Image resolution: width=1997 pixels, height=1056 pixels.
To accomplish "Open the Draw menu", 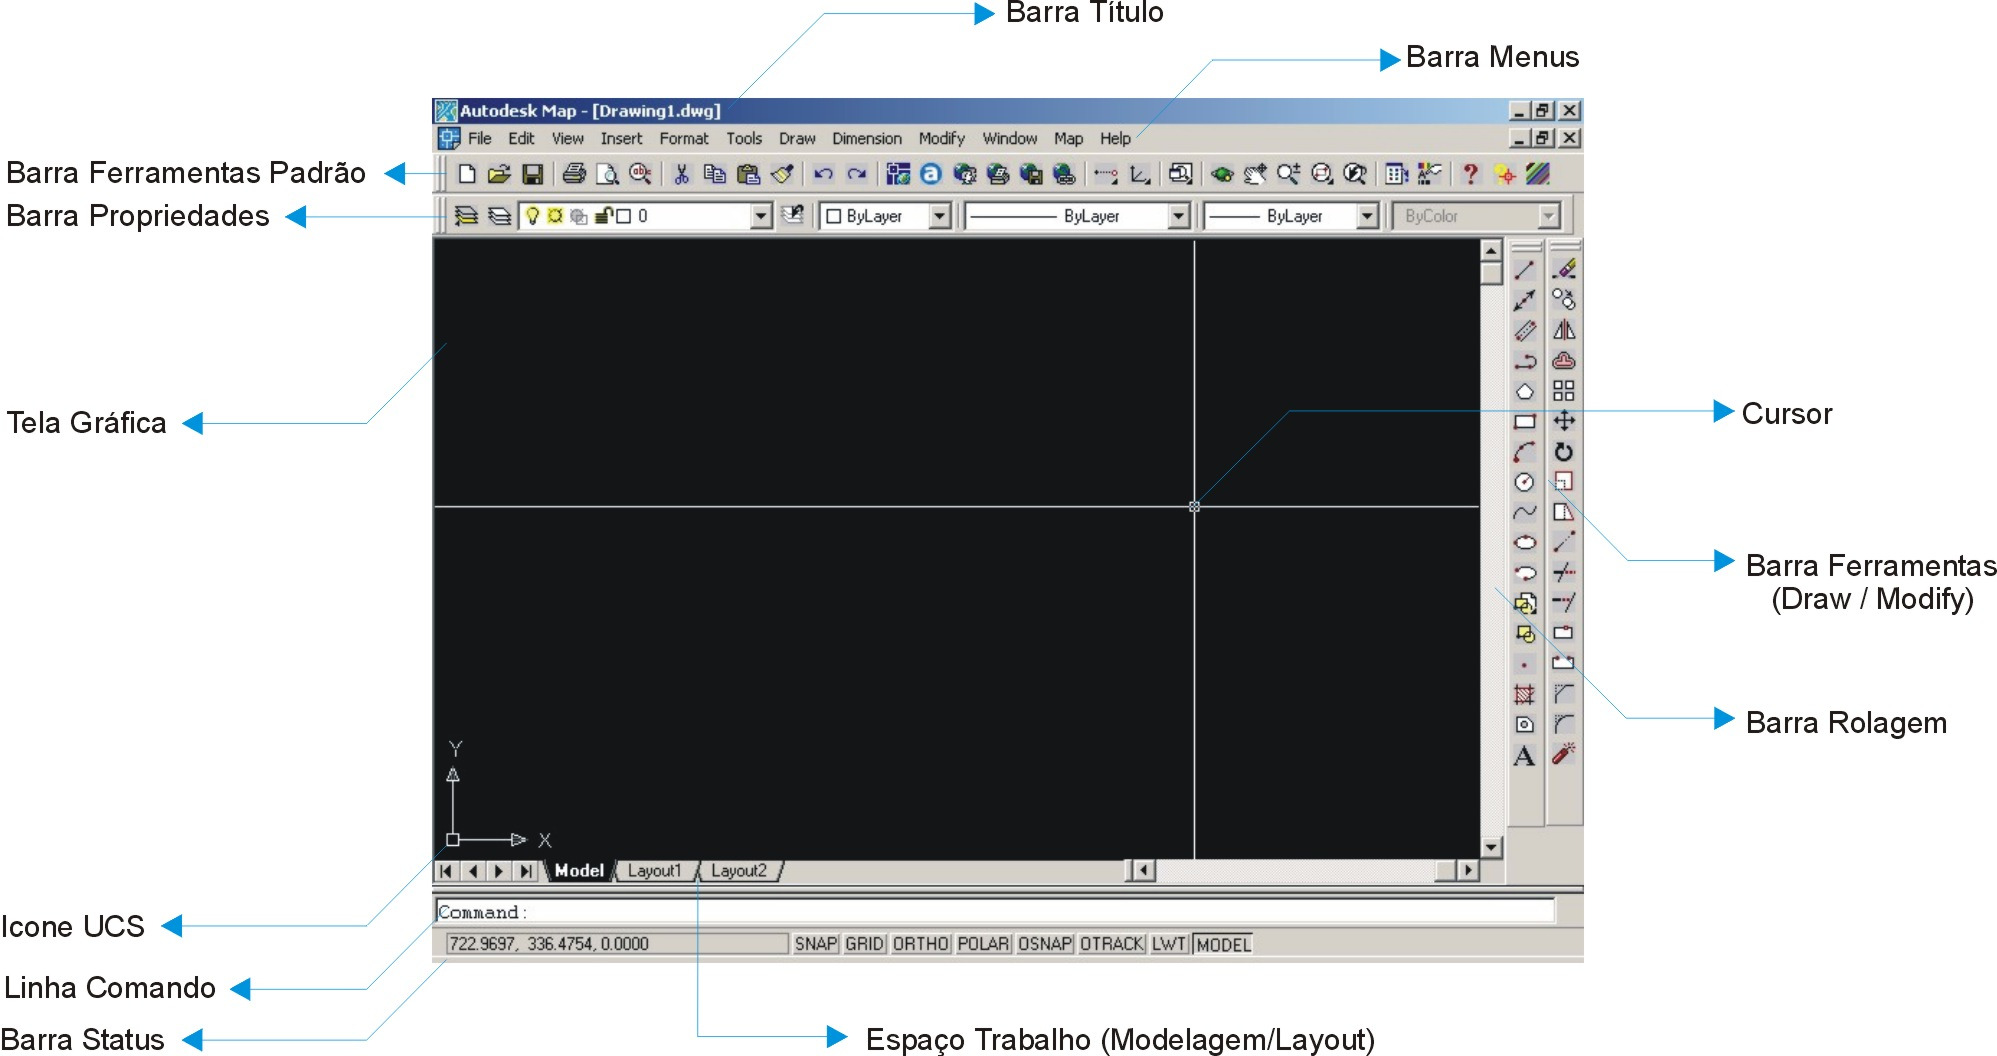I will point(797,139).
